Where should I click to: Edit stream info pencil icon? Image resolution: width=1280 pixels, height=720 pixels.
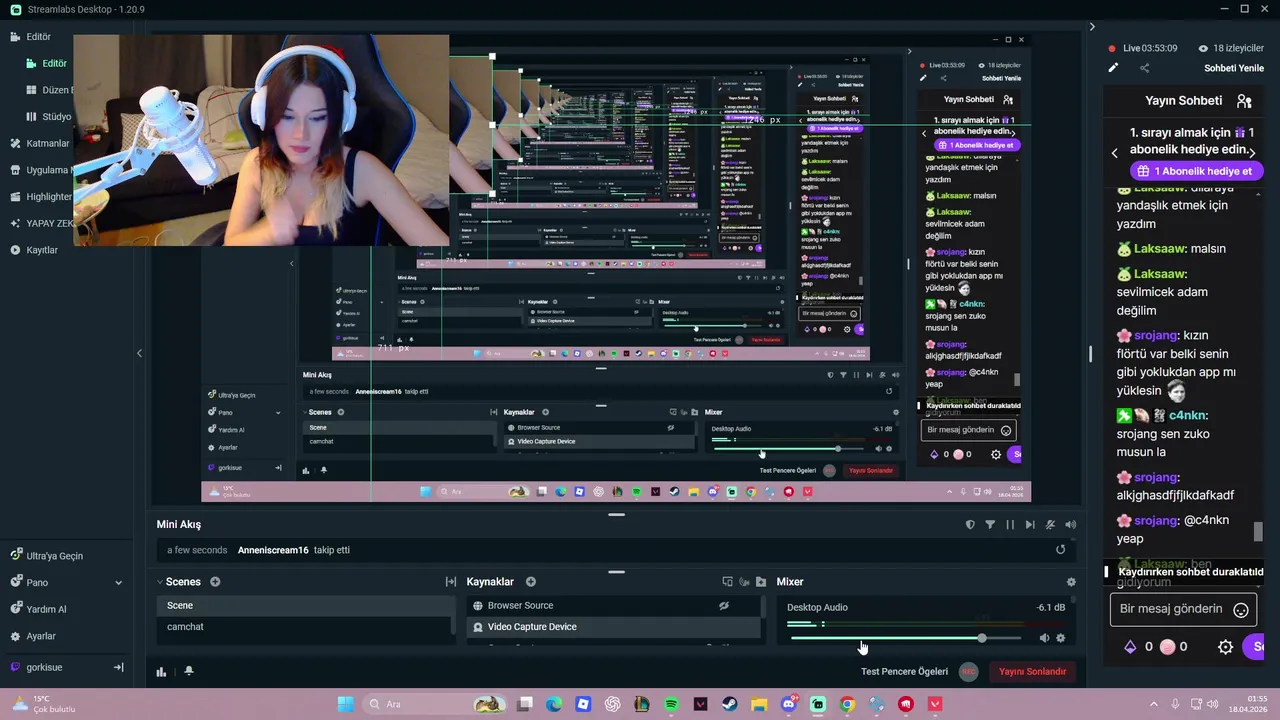point(1113,68)
